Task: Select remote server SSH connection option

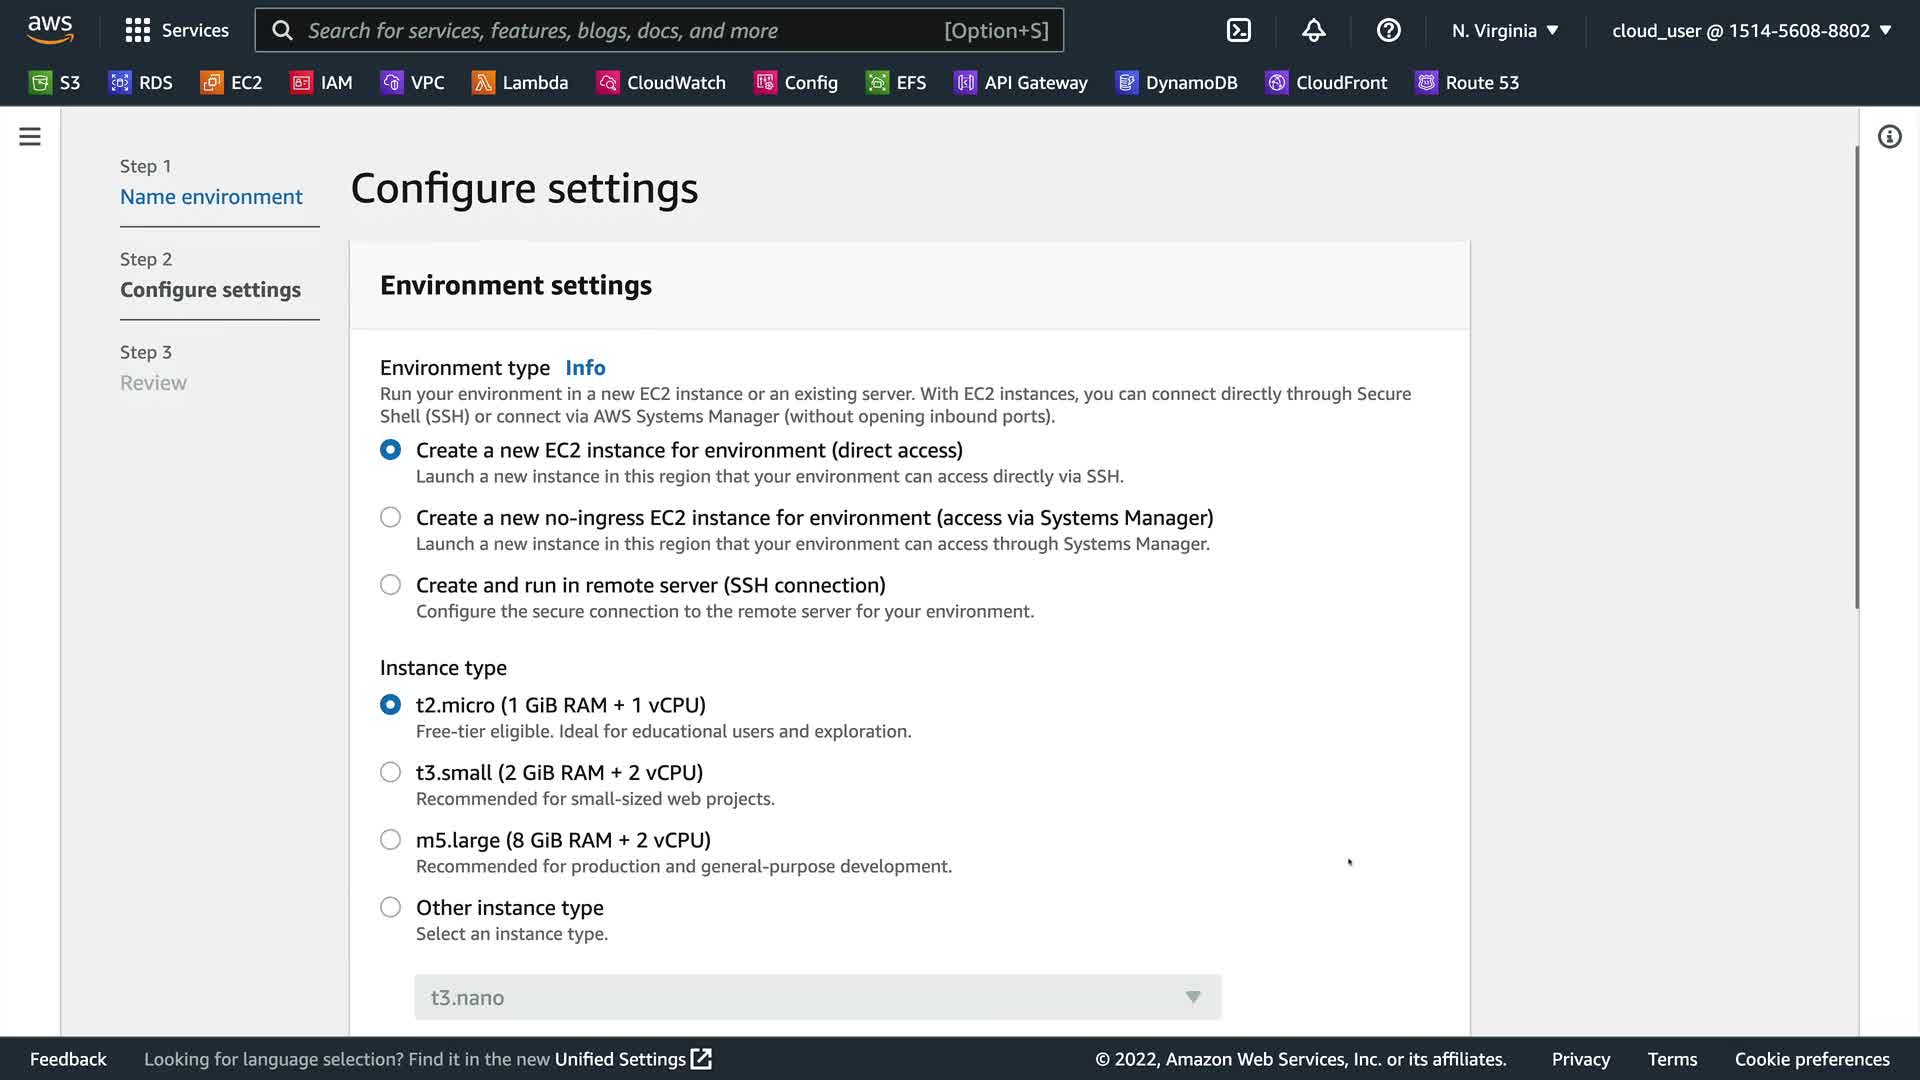Action: point(391,585)
